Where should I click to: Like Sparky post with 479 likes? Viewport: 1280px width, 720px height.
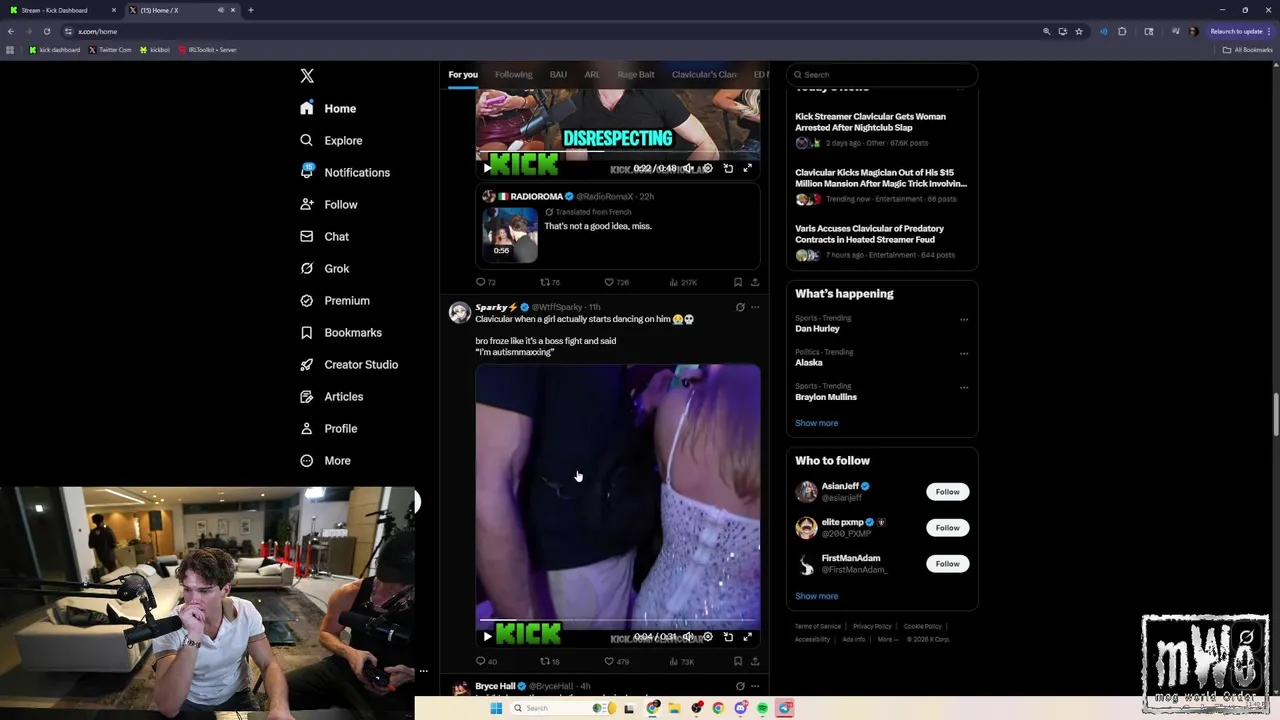(616, 661)
